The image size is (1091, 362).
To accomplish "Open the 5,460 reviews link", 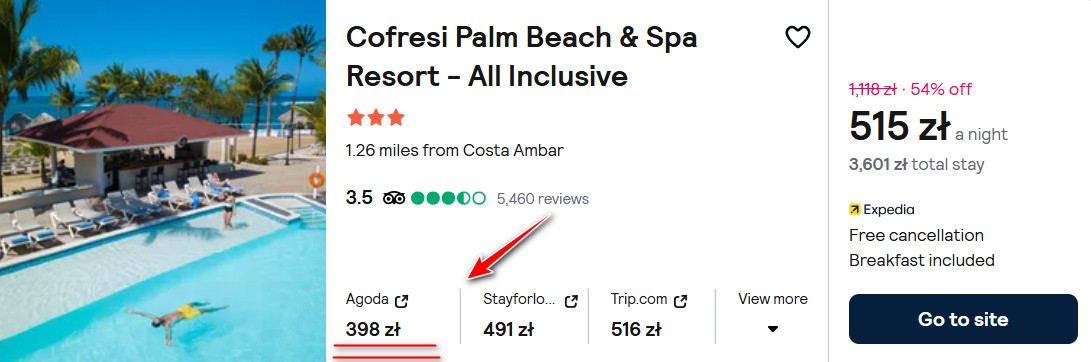I will (x=543, y=199).
